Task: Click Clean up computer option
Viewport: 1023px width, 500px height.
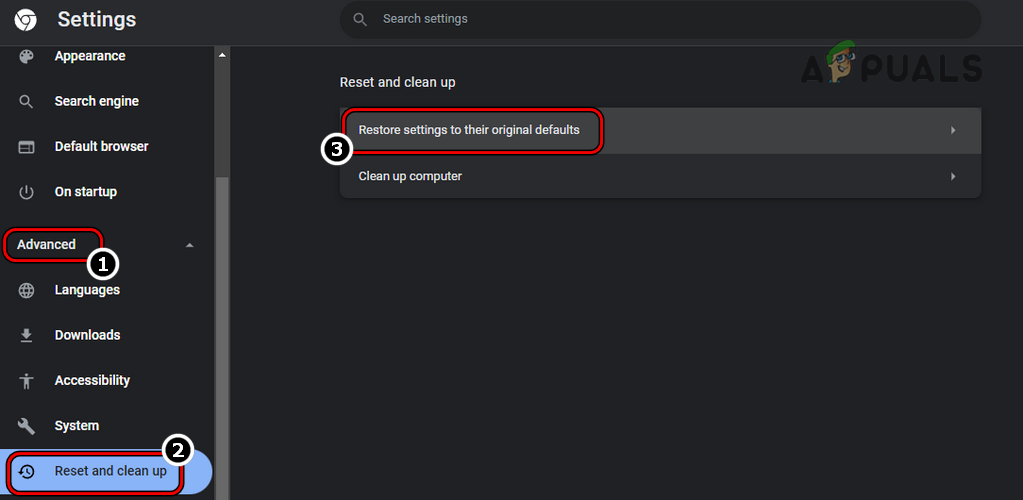Action: pos(410,176)
